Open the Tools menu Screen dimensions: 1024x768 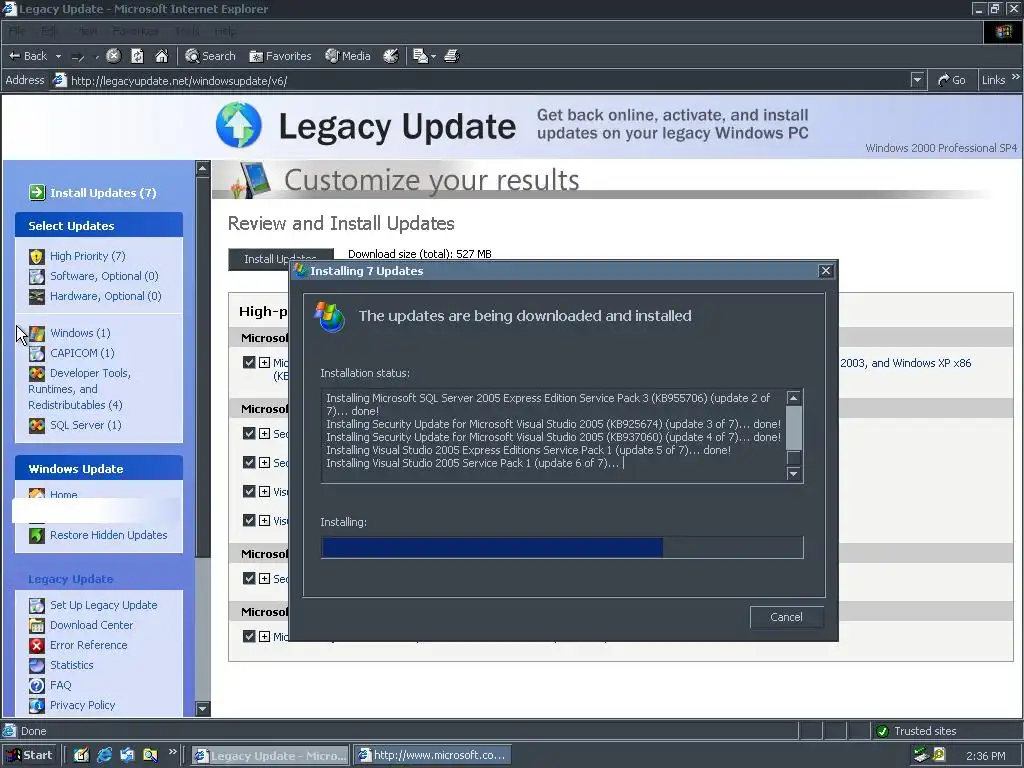(187, 31)
